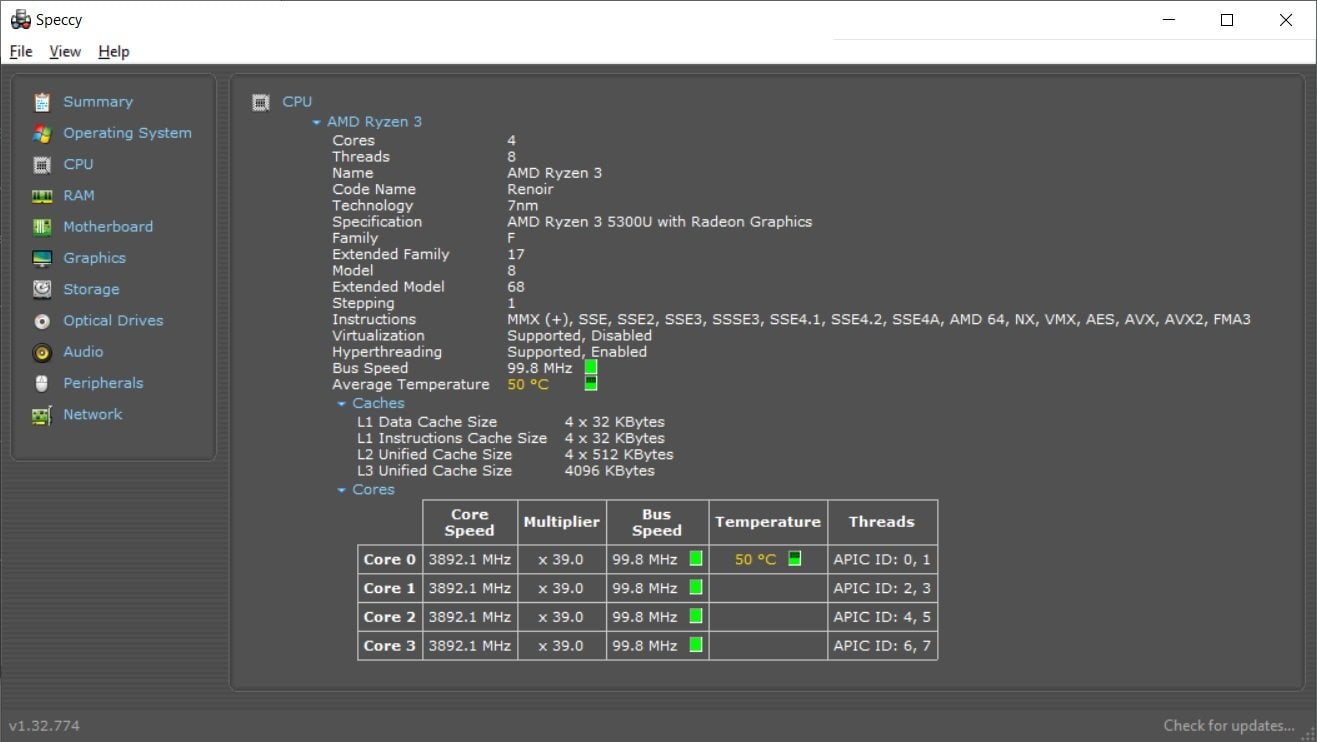Image resolution: width=1317 pixels, height=742 pixels.
Task: Click the Storage drive icon in sidebar
Action: [x=42, y=289]
